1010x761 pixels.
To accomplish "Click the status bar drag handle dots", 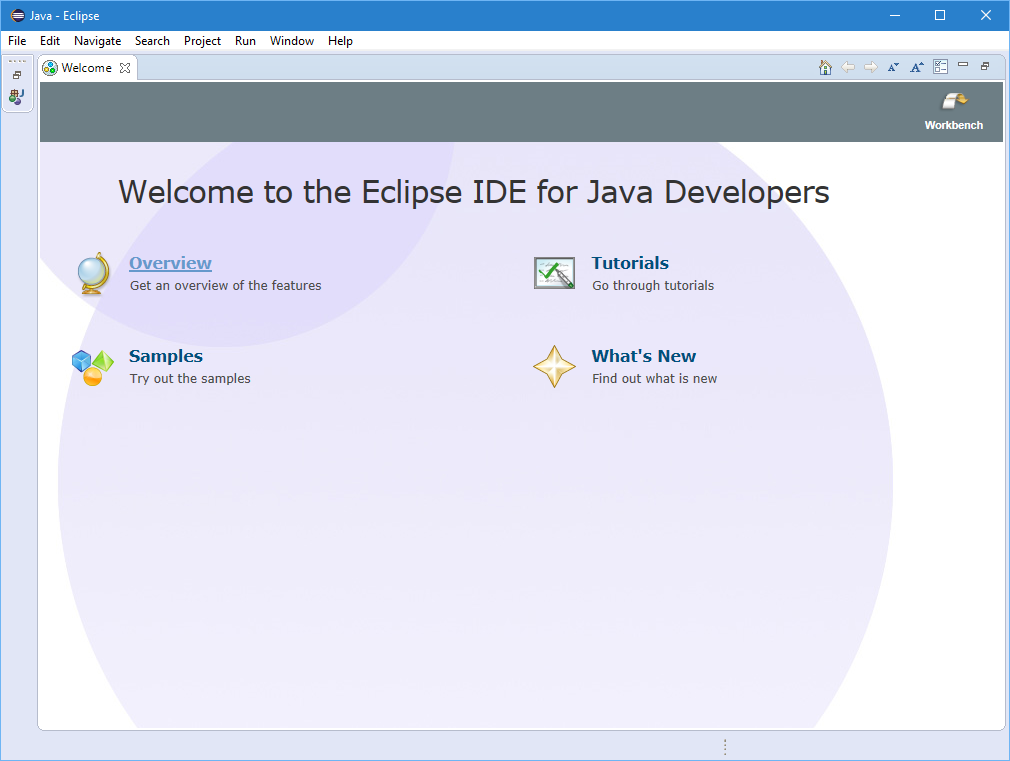I will point(725,747).
